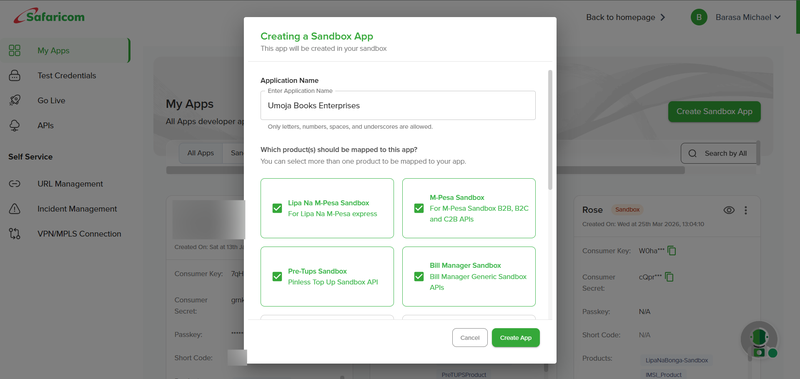
Task: Click the Create App button
Action: point(515,338)
